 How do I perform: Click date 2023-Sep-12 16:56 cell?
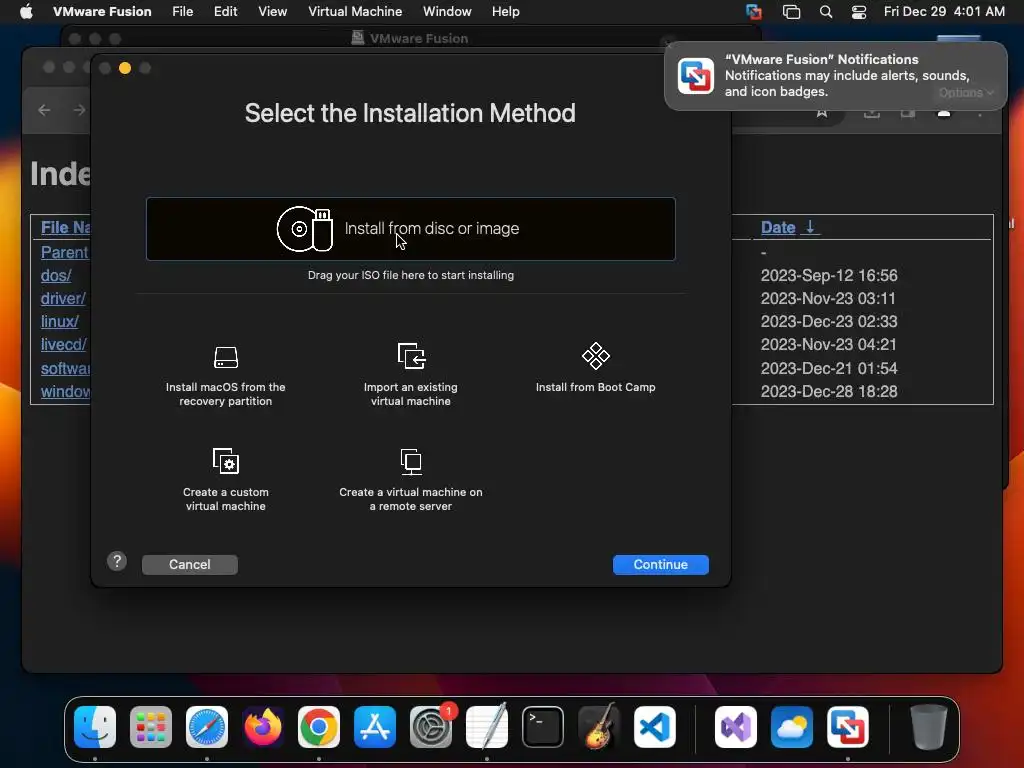(x=829, y=276)
